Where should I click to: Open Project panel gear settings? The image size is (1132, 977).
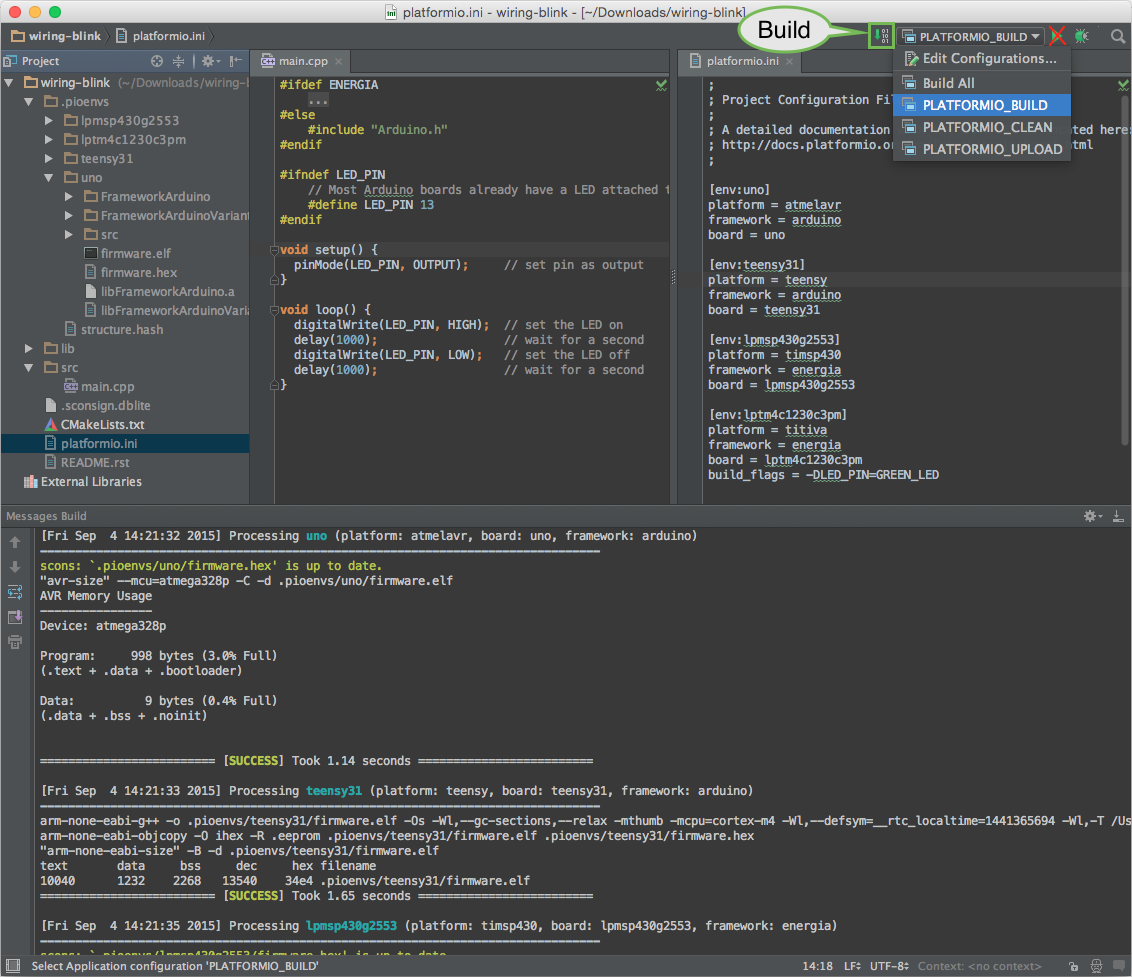tap(210, 61)
